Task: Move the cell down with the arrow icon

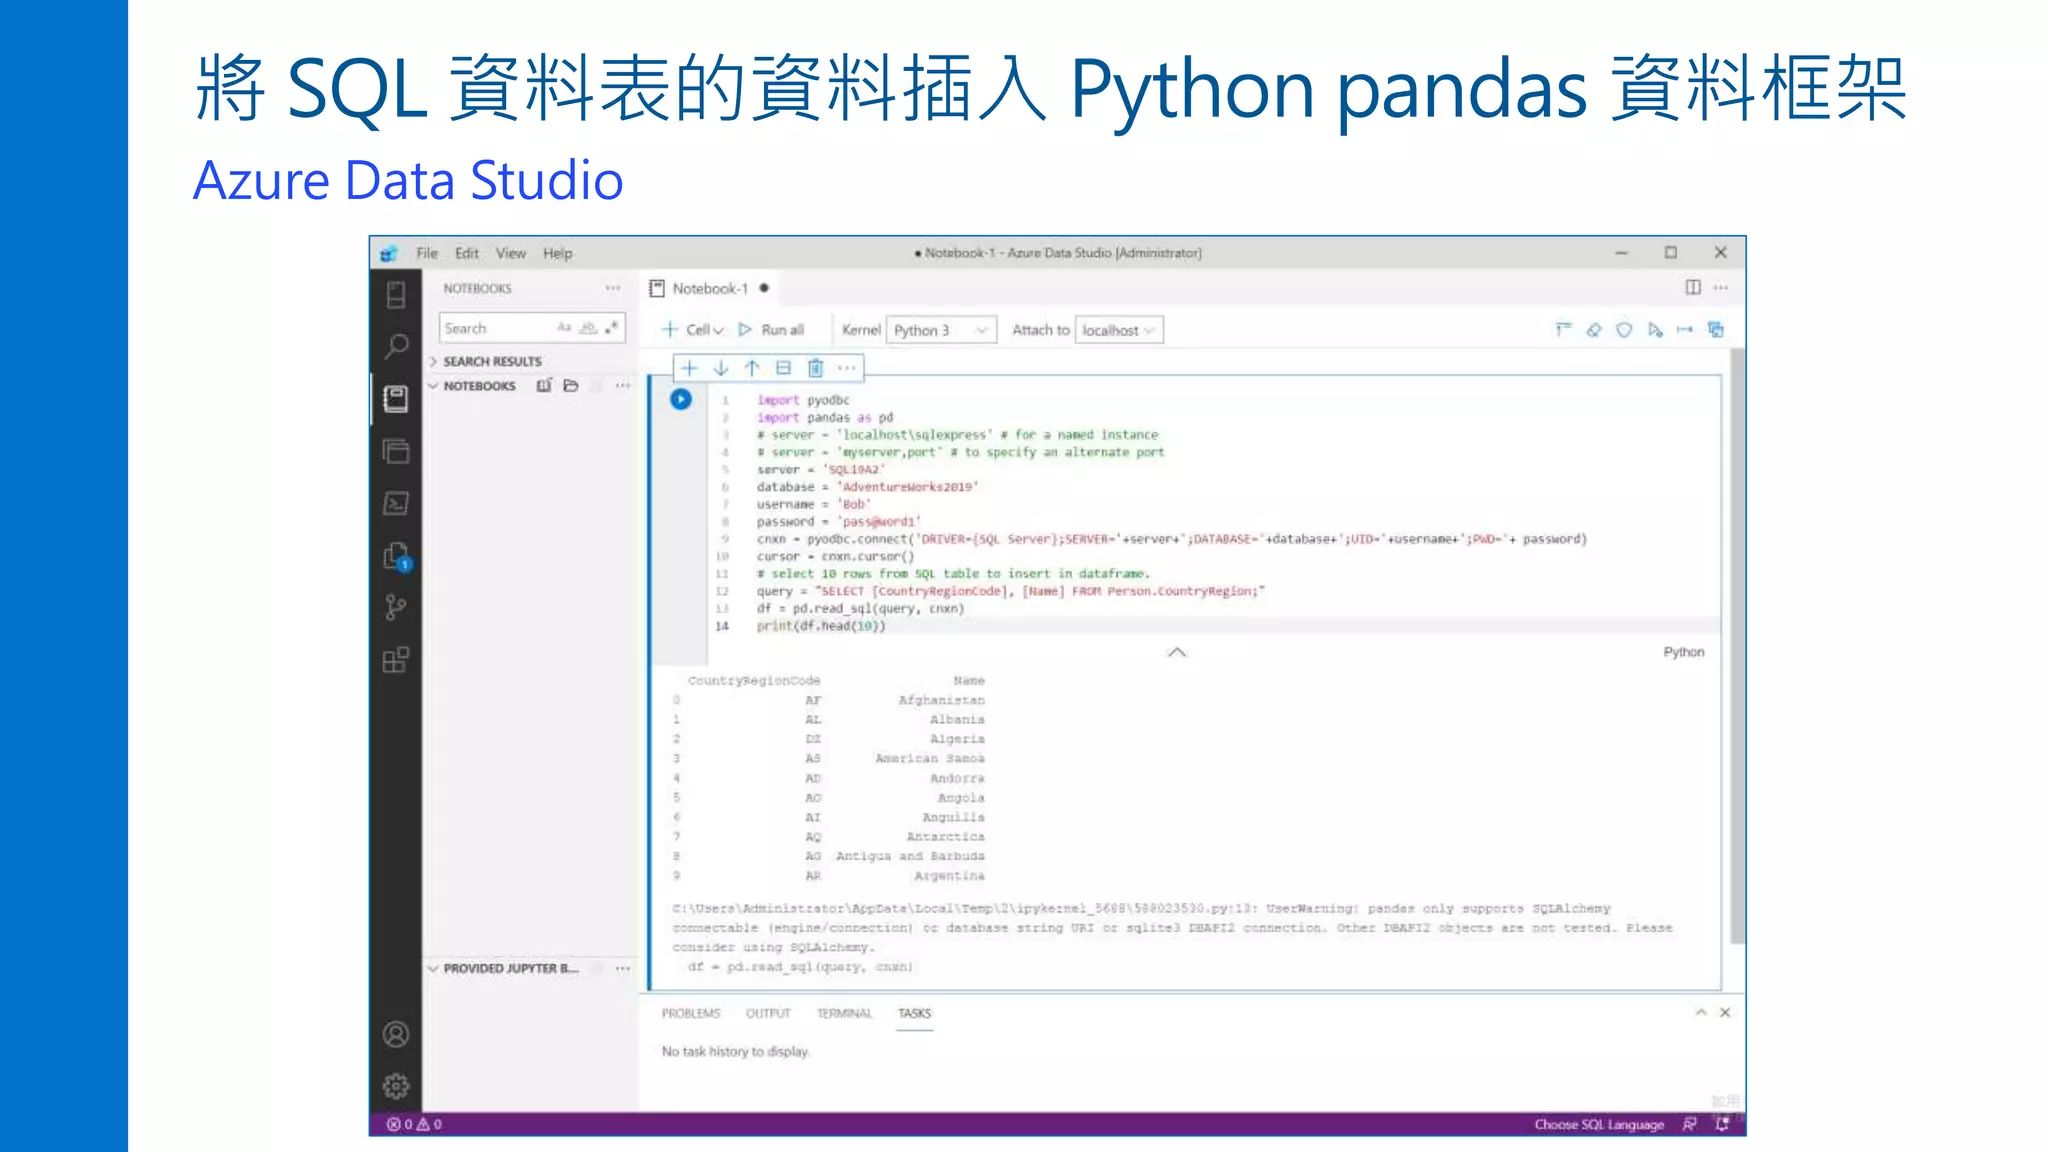Action: [x=721, y=368]
